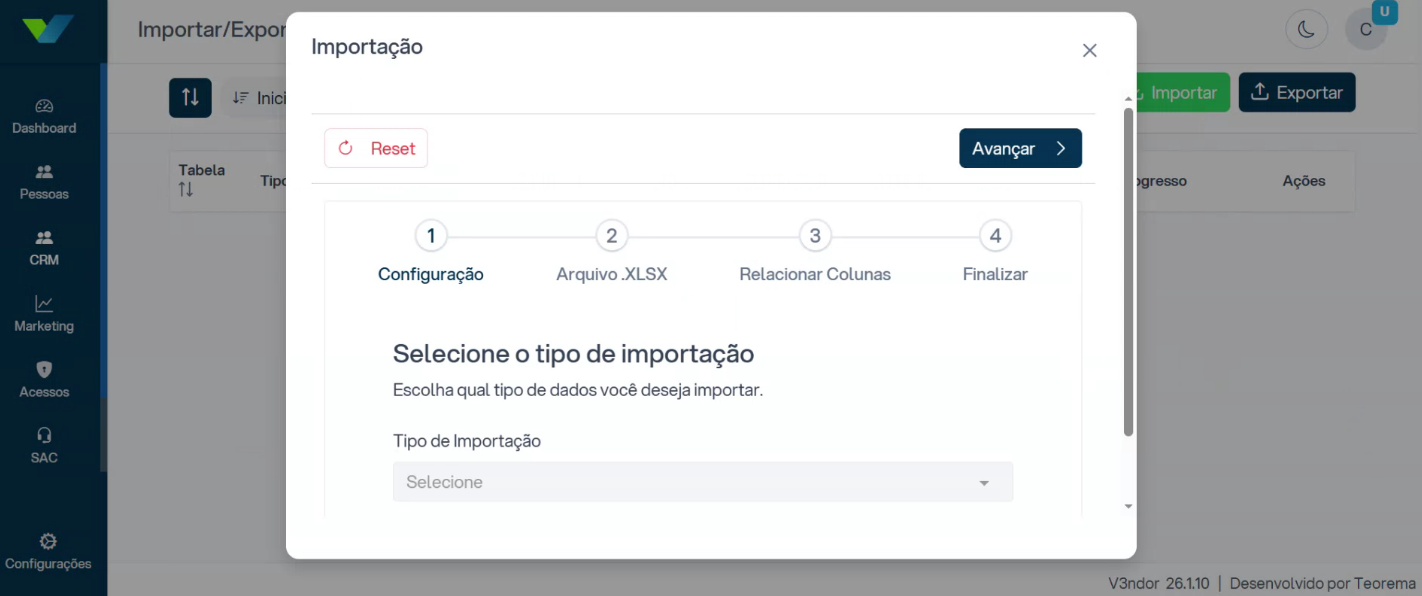Open the Dashboard sidebar item

44,117
